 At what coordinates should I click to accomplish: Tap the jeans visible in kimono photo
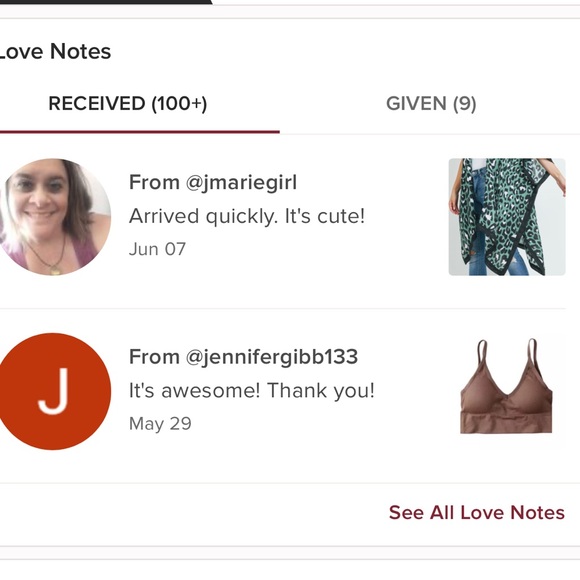pos(479,222)
